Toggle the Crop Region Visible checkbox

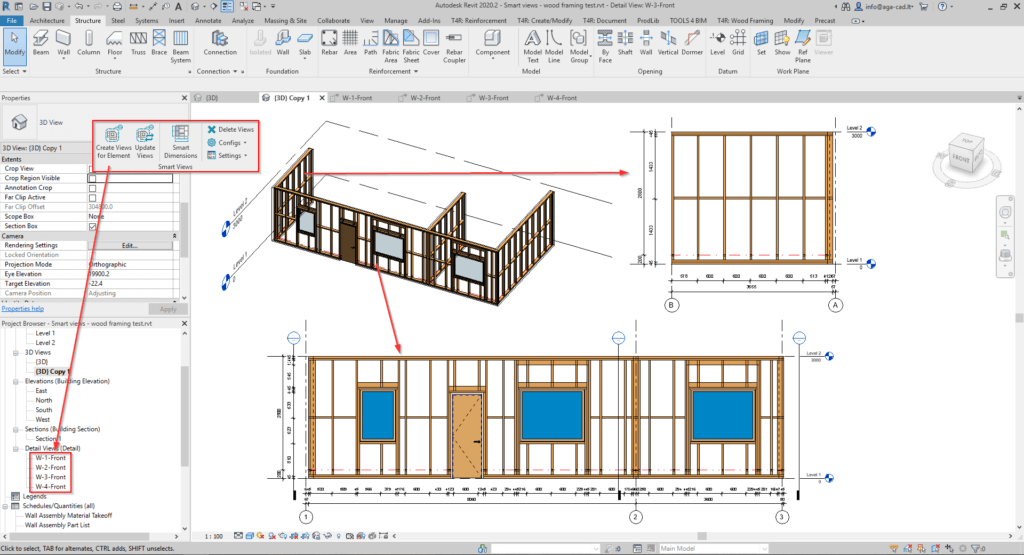pos(93,178)
